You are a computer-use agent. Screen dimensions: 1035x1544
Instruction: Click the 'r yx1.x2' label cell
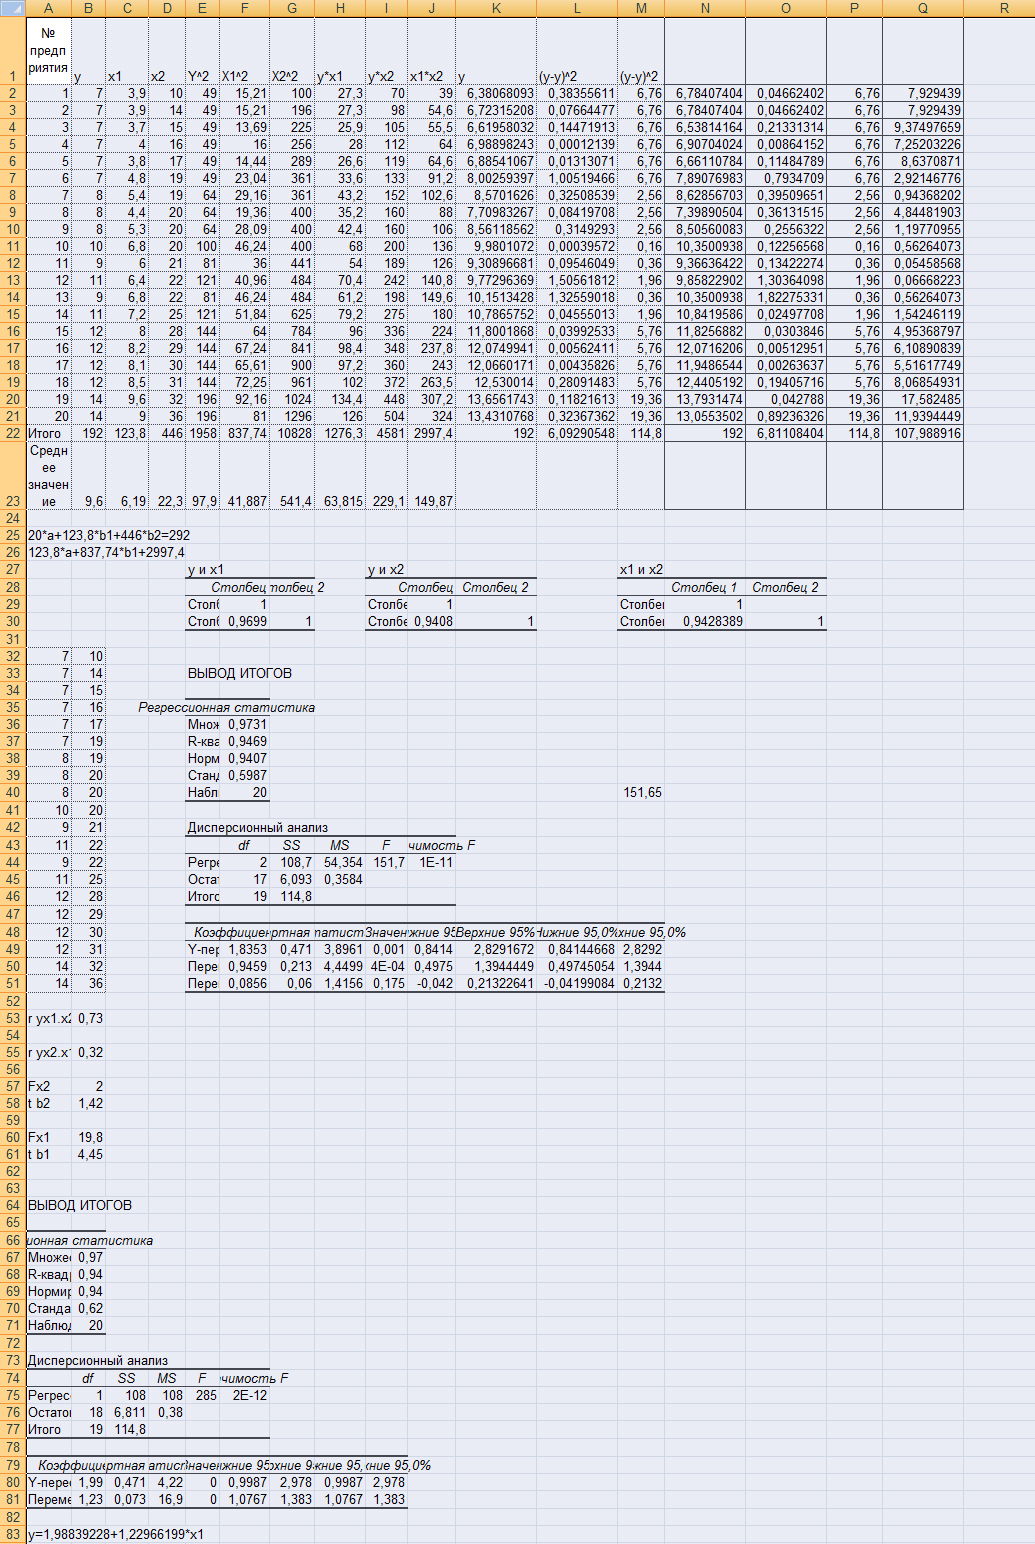[49, 1018]
